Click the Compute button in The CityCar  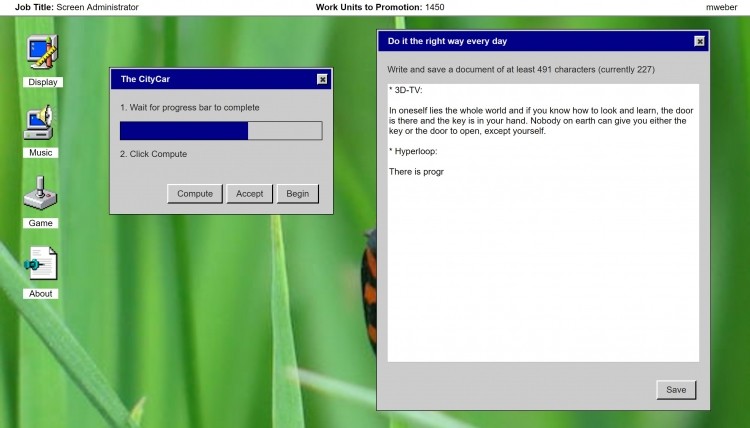[195, 194]
